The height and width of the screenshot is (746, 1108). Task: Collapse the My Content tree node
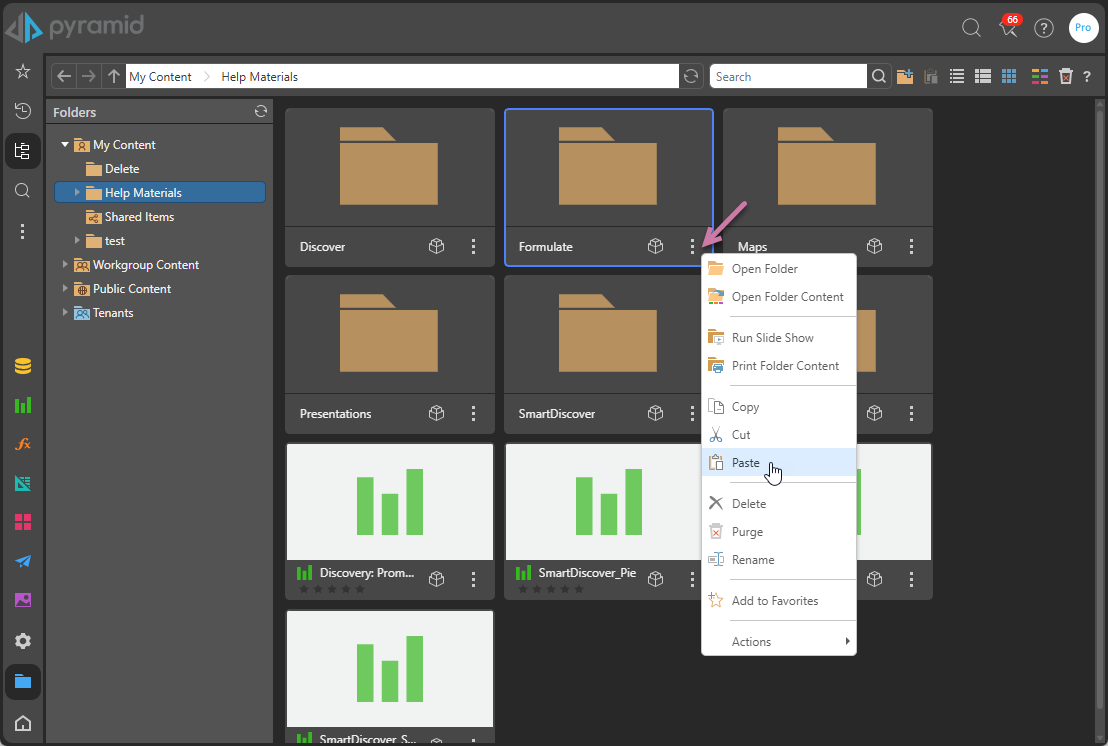pyautogui.click(x=65, y=145)
